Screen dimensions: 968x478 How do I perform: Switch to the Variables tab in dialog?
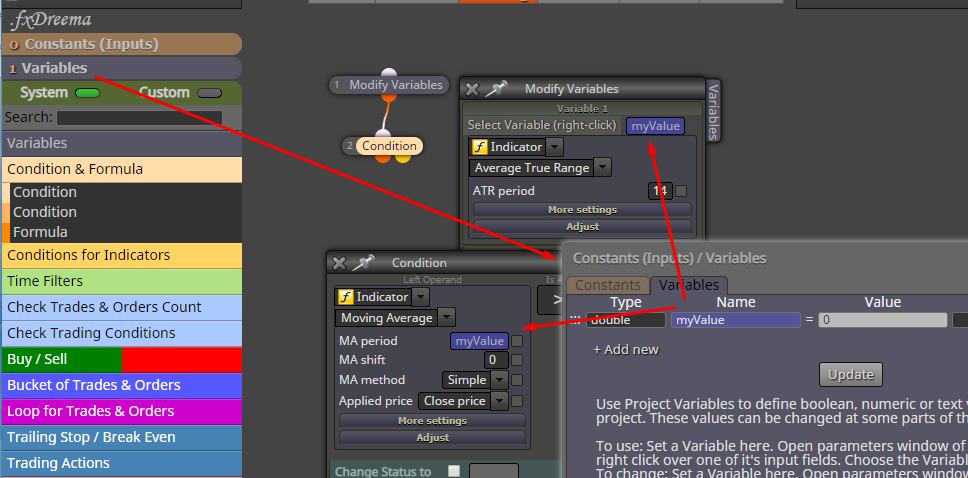click(x=689, y=285)
